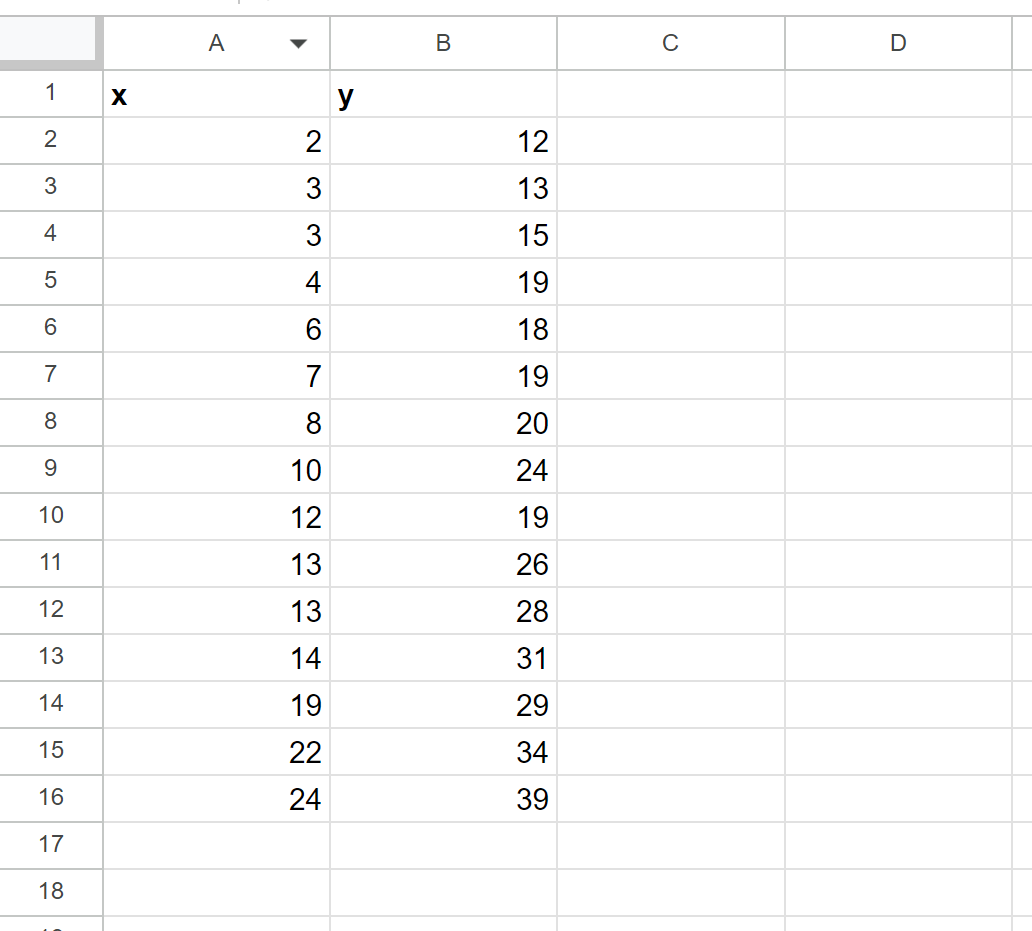Select cell B13 with value 31
Image resolution: width=1032 pixels, height=931 pixels.
pos(444,658)
